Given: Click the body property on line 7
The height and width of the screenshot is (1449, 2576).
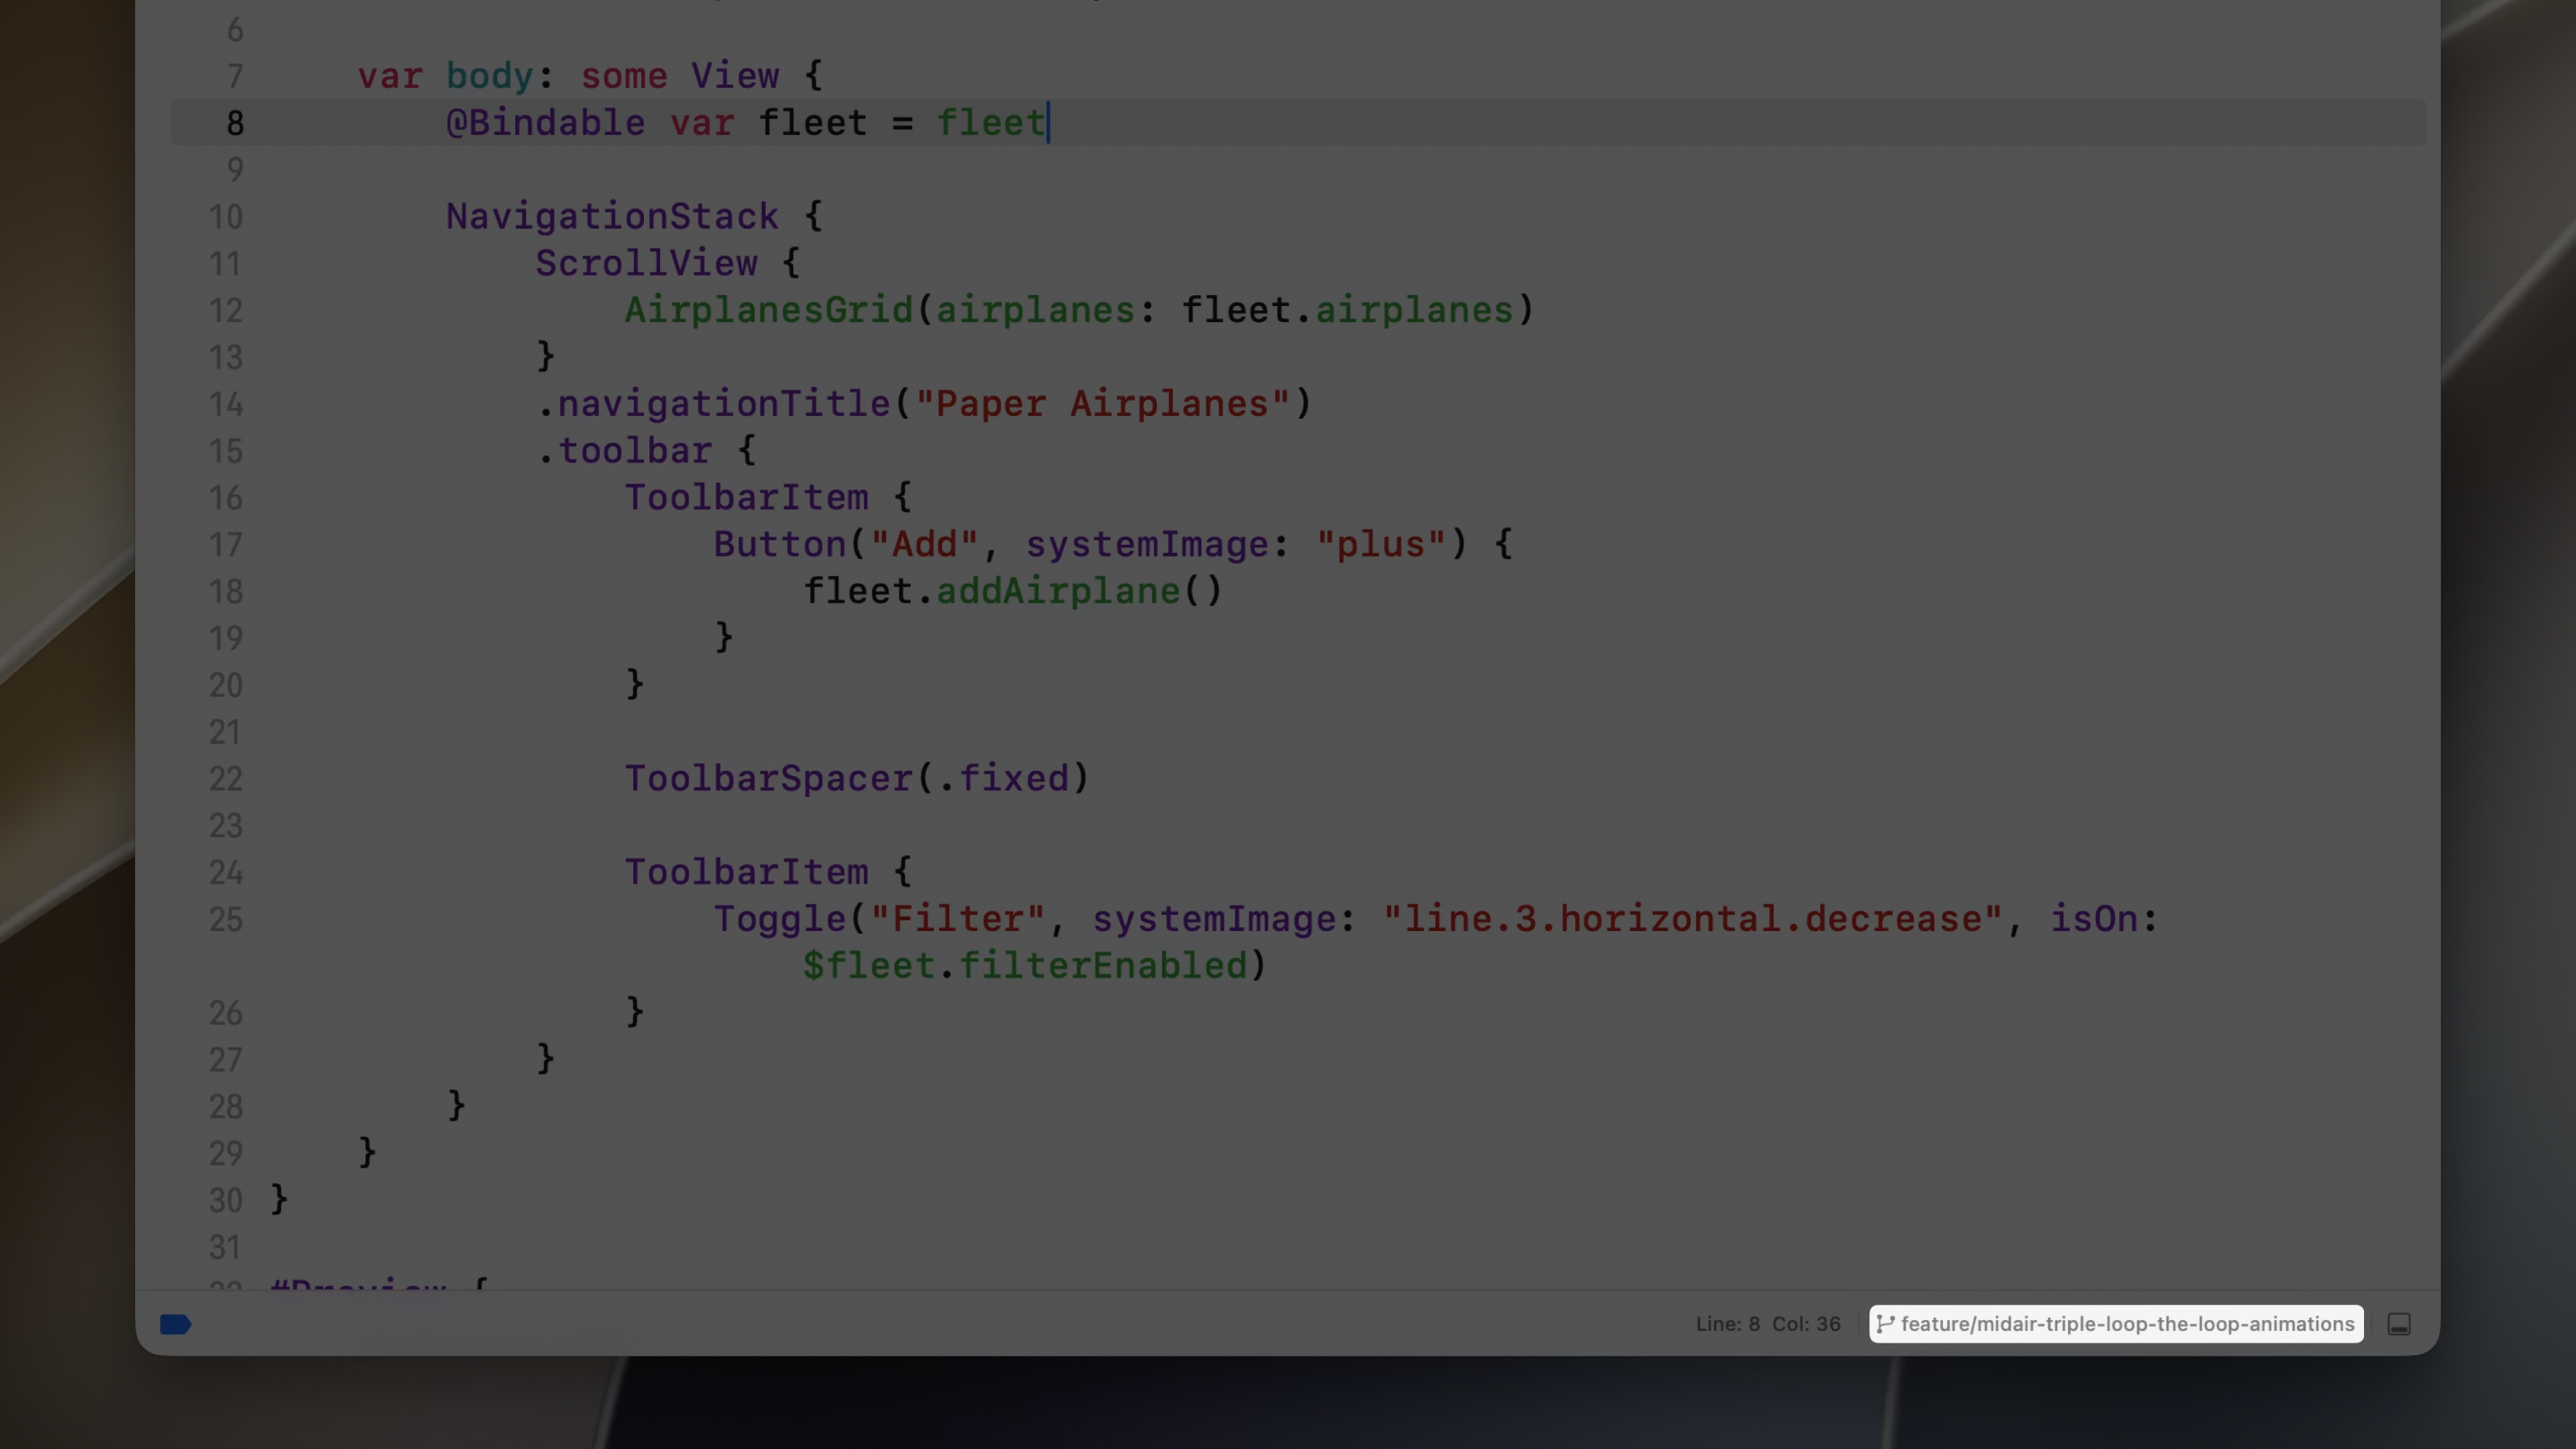Looking at the screenshot, I should [490, 76].
